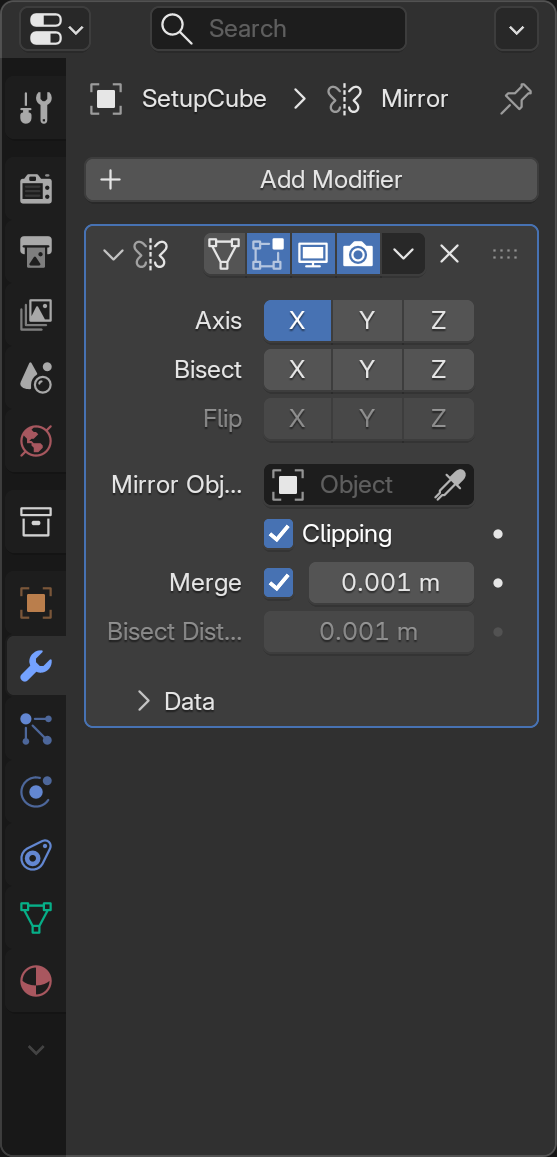Open the Scene properties tab
557x1157 pixels.
35,378
